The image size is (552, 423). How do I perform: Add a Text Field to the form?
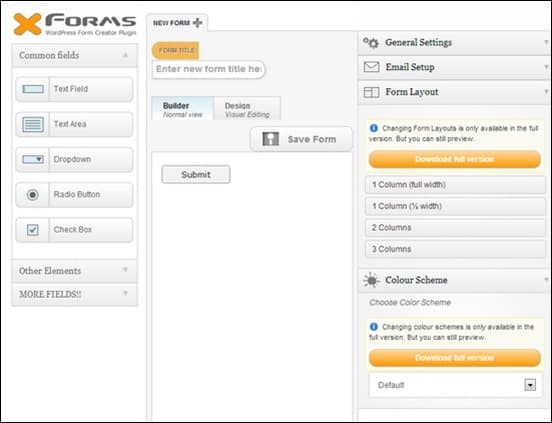74,89
